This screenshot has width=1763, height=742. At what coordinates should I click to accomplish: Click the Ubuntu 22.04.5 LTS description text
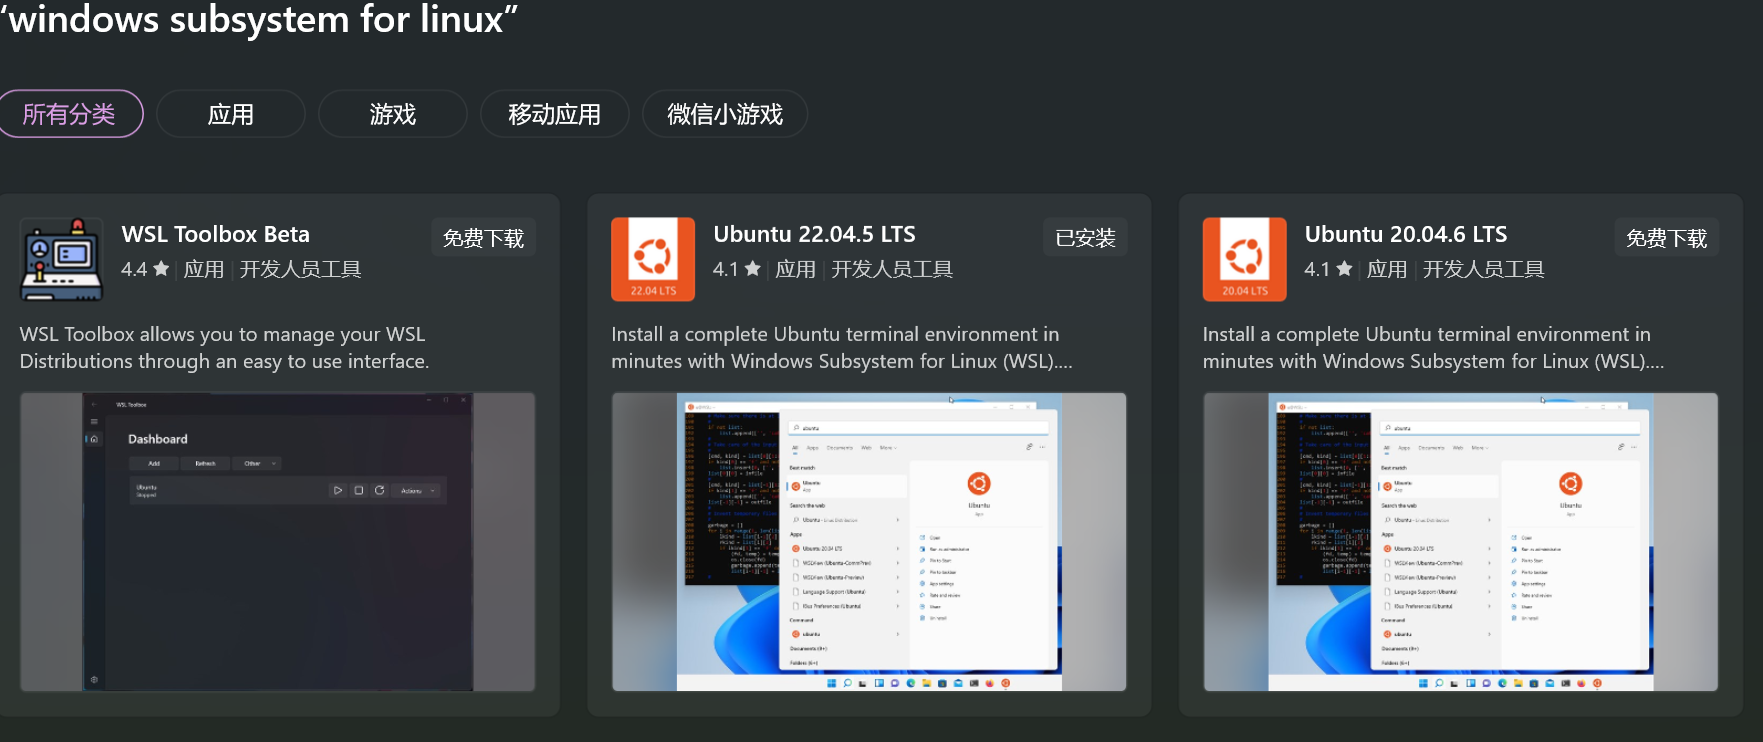pos(842,348)
